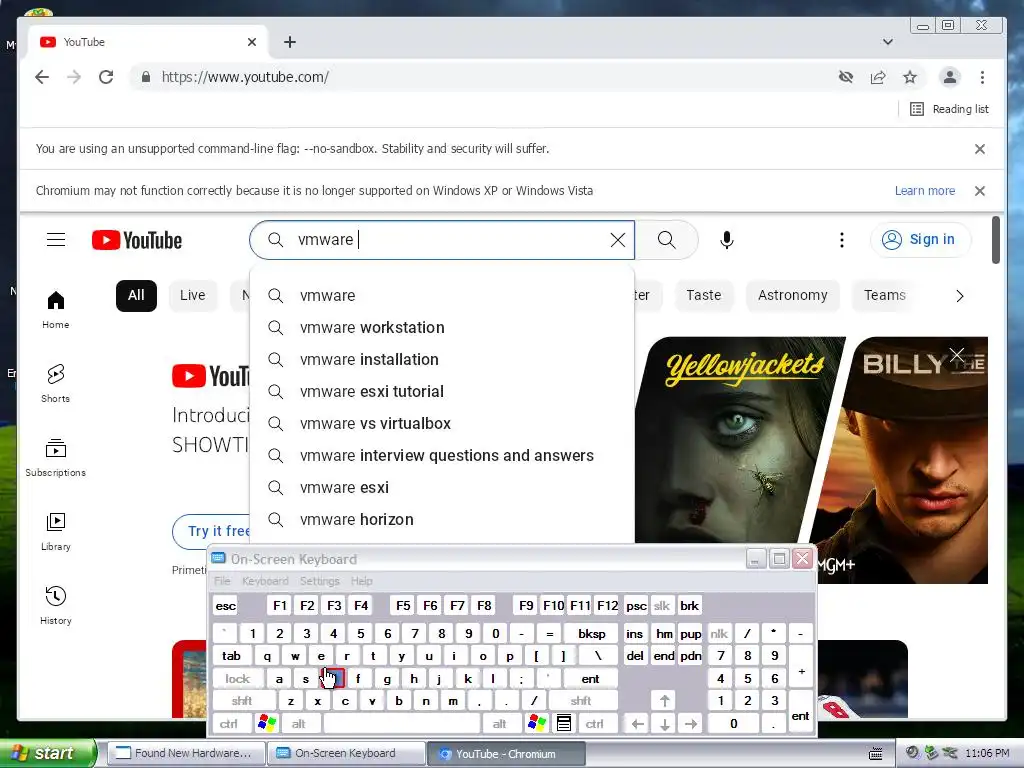Open the browser profile avatar button

(x=950, y=77)
